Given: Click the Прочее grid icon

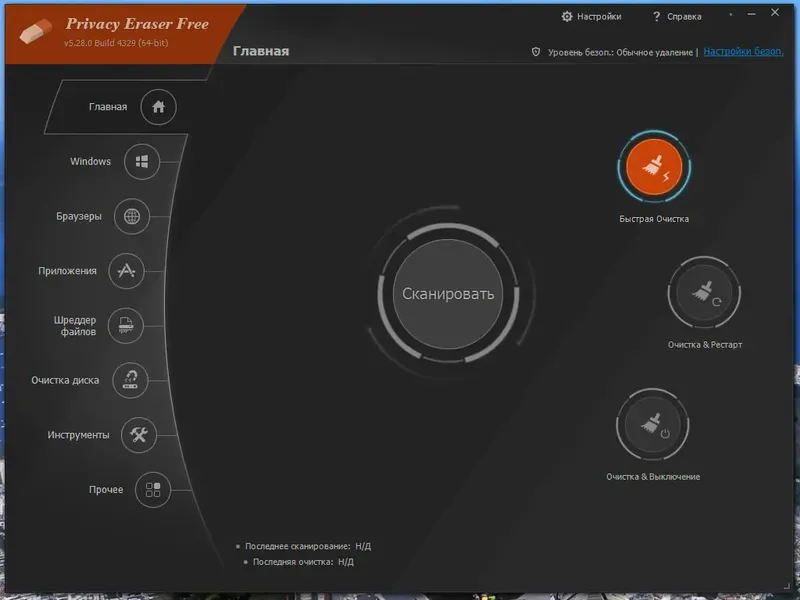Looking at the screenshot, I should coord(153,490).
